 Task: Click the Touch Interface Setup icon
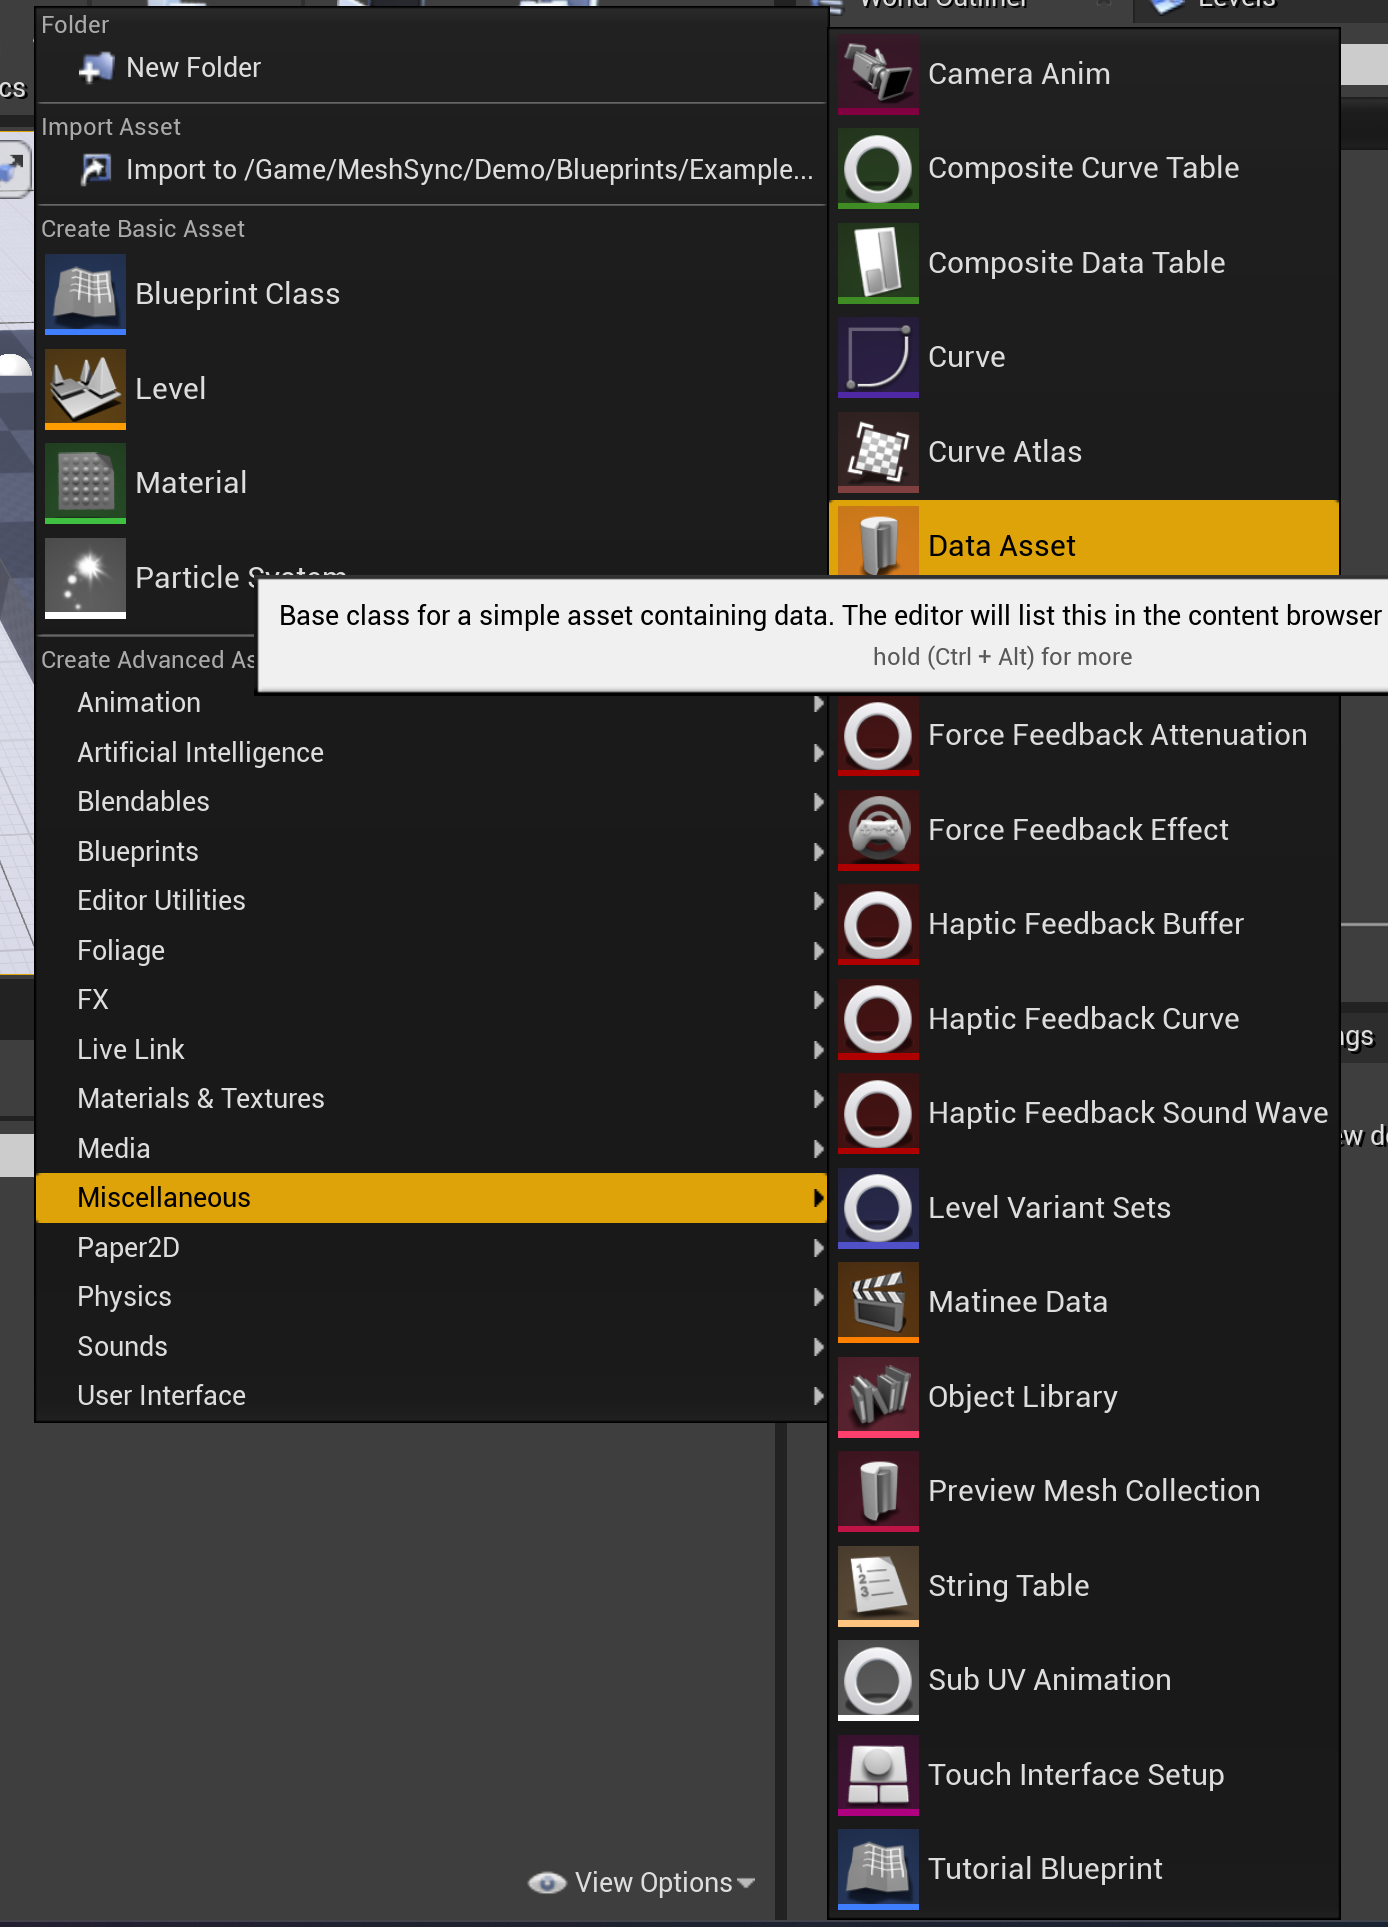[878, 1774]
